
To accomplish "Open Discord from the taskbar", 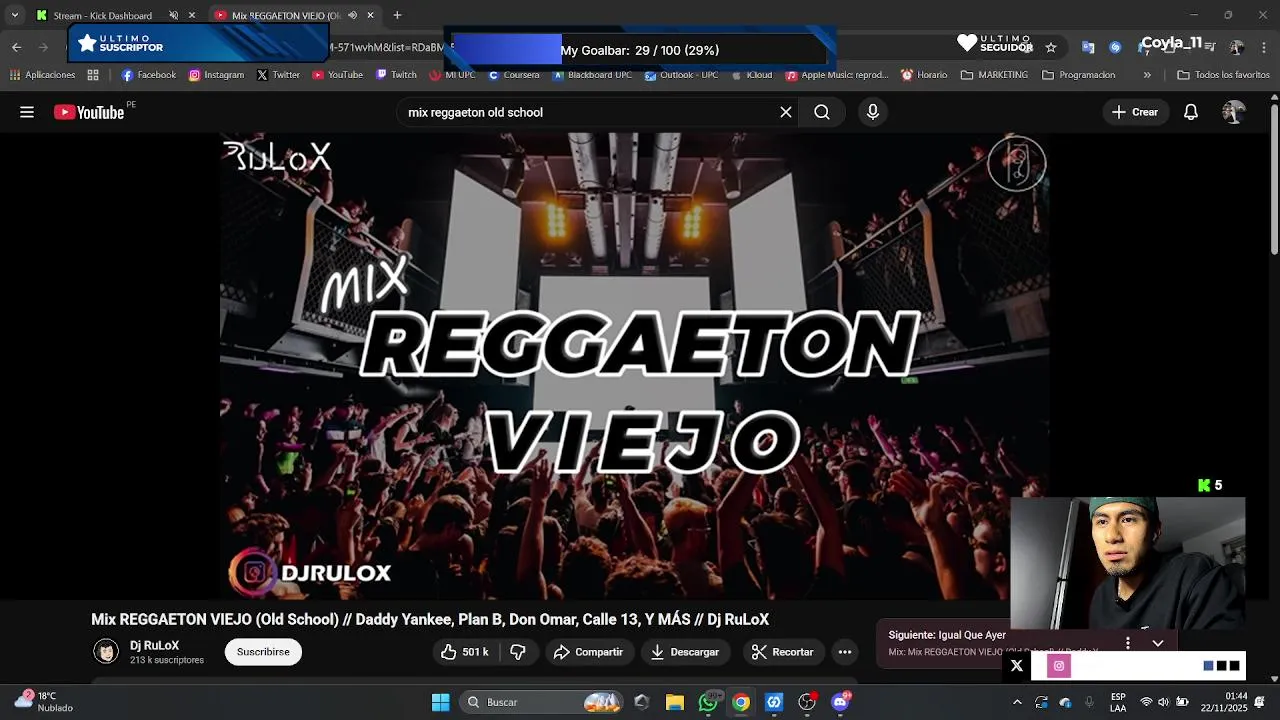I will (840, 702).
